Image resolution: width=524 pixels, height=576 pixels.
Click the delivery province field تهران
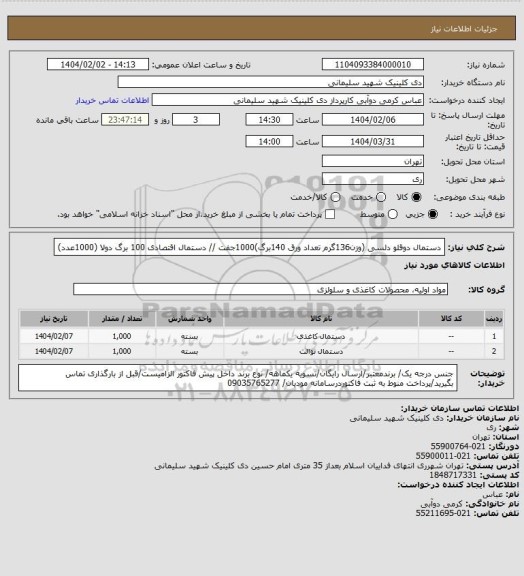[x=373, y=161]
